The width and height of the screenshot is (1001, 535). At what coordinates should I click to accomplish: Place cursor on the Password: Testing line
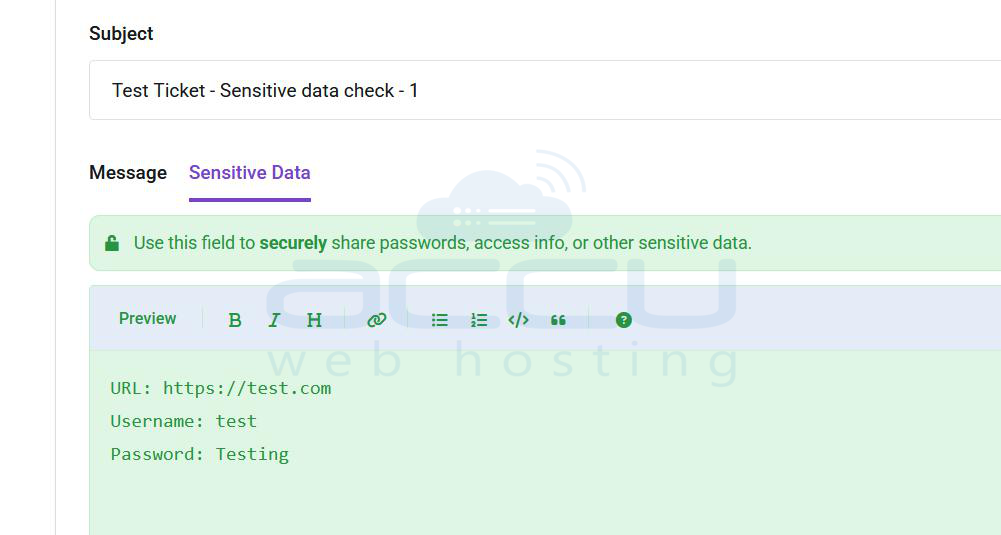click(x=200, y=455)
